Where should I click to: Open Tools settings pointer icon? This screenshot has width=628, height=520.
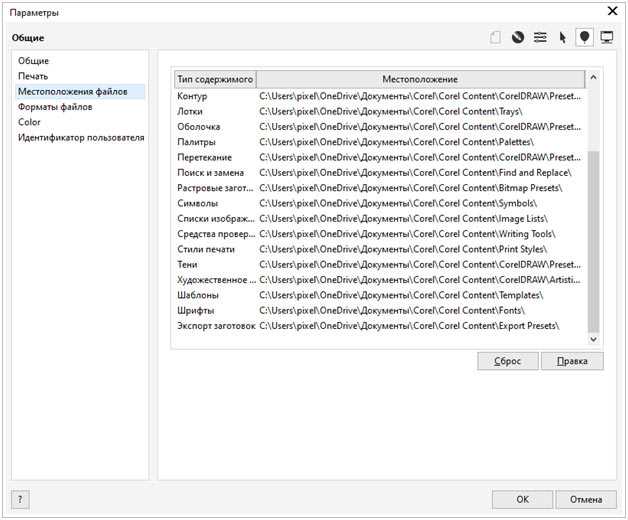562,38
